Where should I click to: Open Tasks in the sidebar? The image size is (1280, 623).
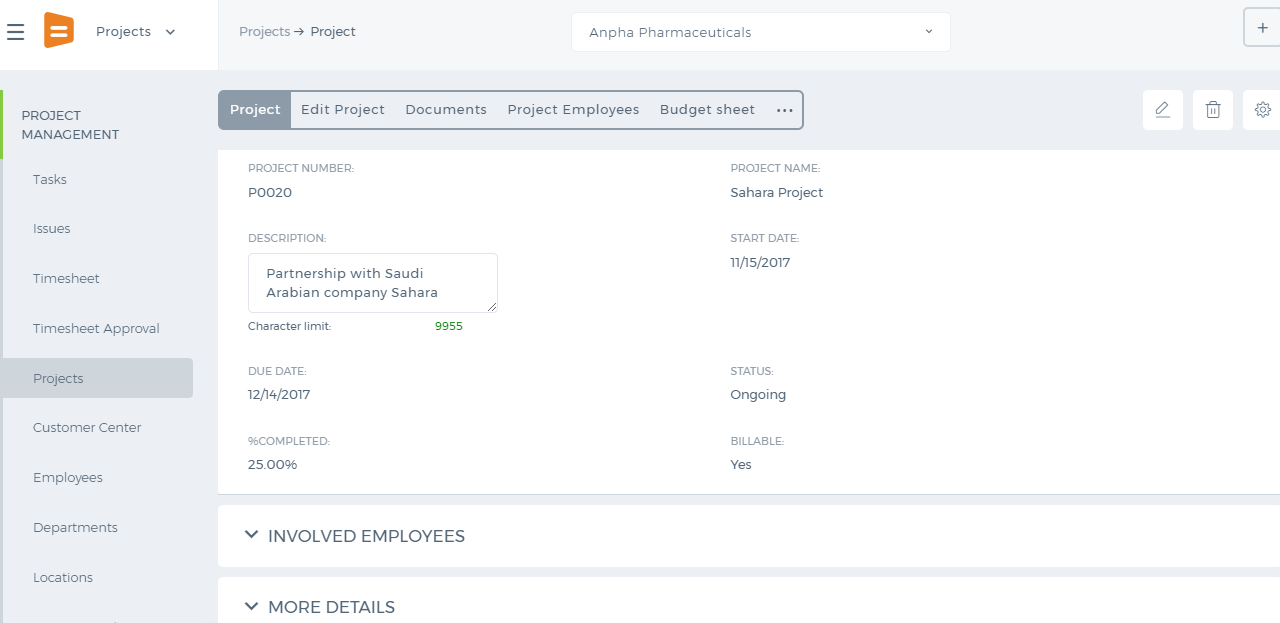click(50, 180)
